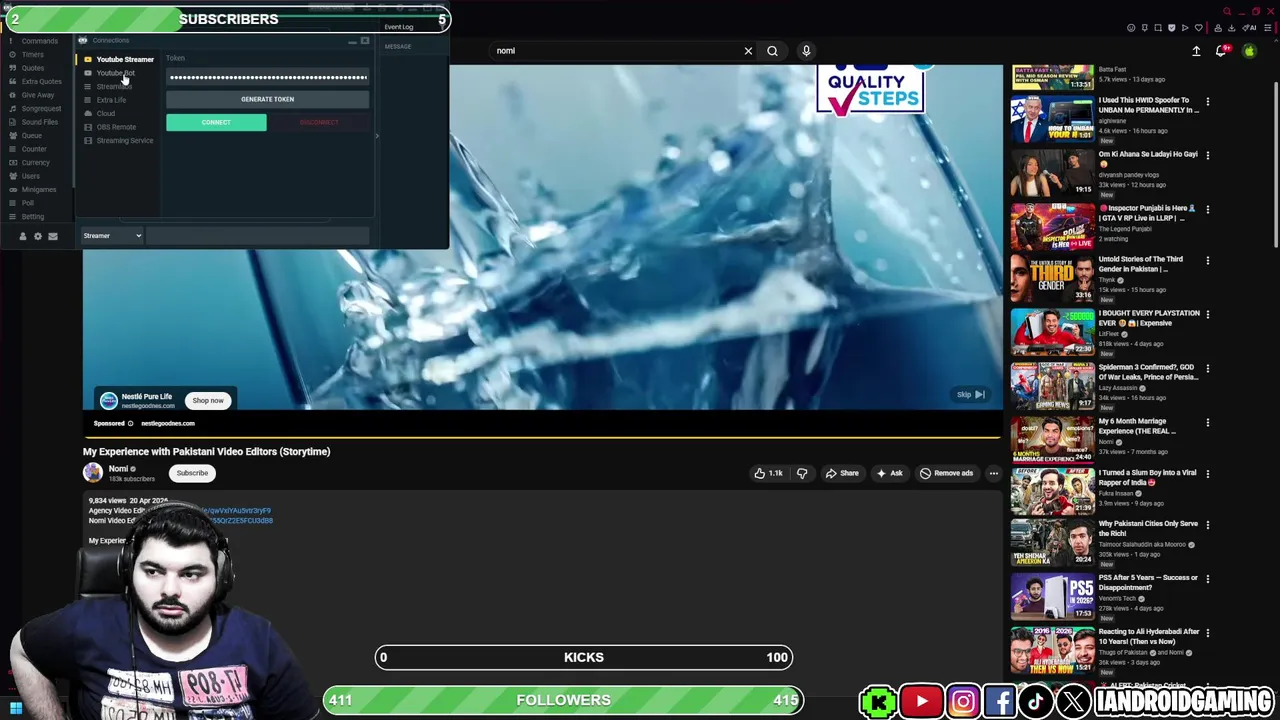Click the YouTube upload arrow icon
Image resolution: width=1280 pixels, height=720 pixels.
[1196, 51]
